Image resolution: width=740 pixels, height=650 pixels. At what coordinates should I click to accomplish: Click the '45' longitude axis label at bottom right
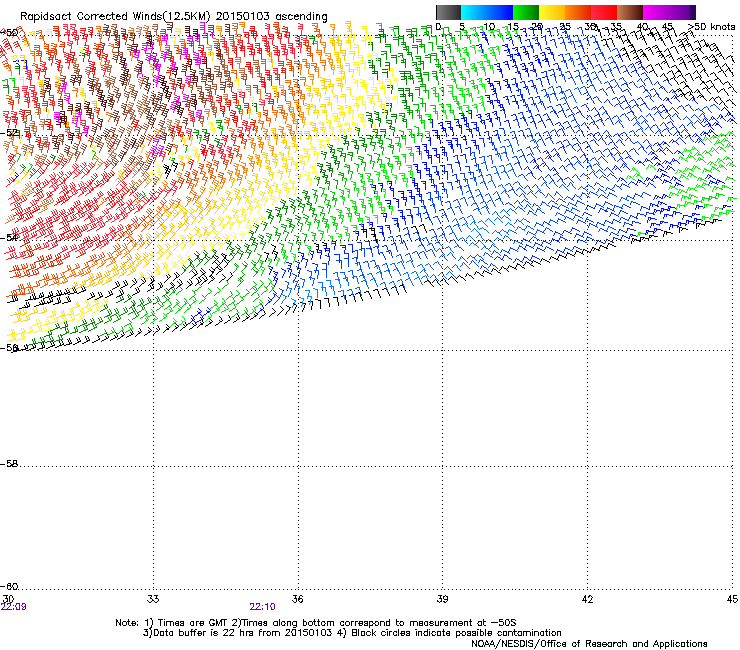(732, 599)
